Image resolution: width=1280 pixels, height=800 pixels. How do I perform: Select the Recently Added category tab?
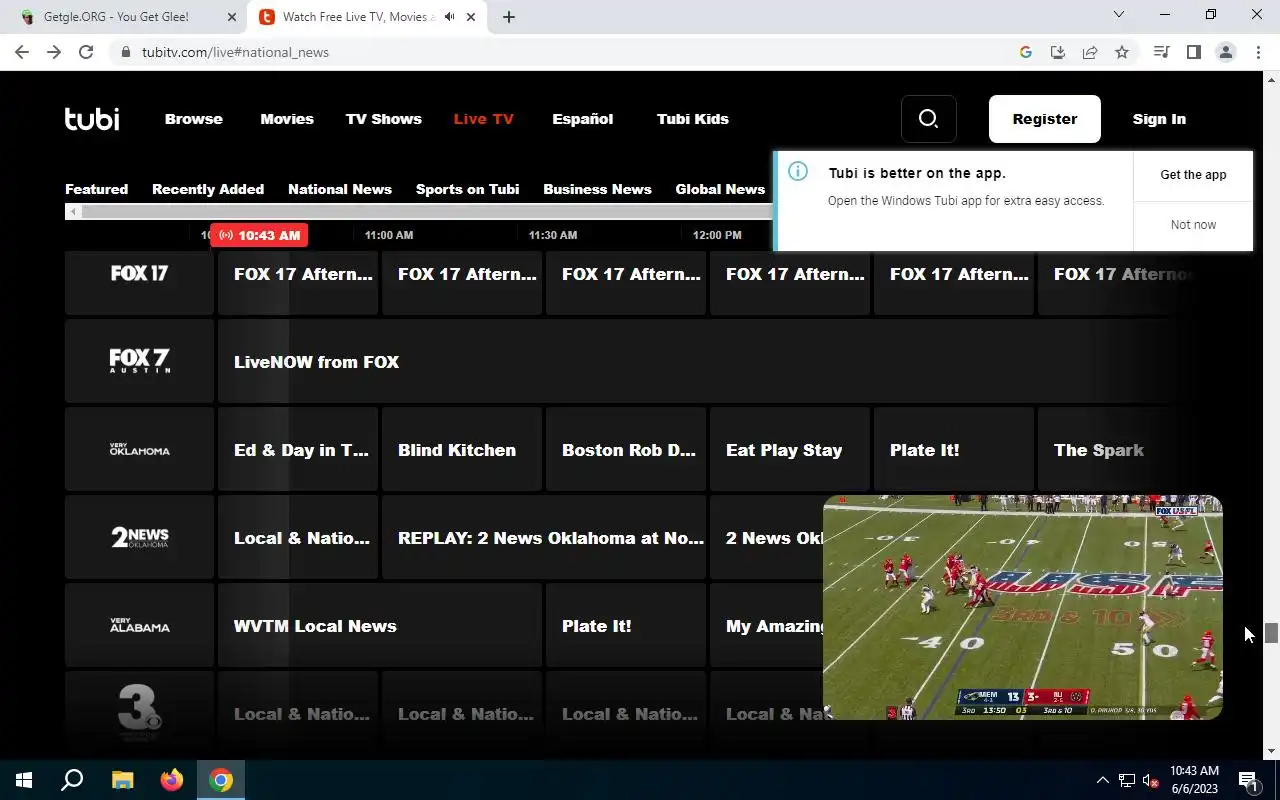point(208,189)
